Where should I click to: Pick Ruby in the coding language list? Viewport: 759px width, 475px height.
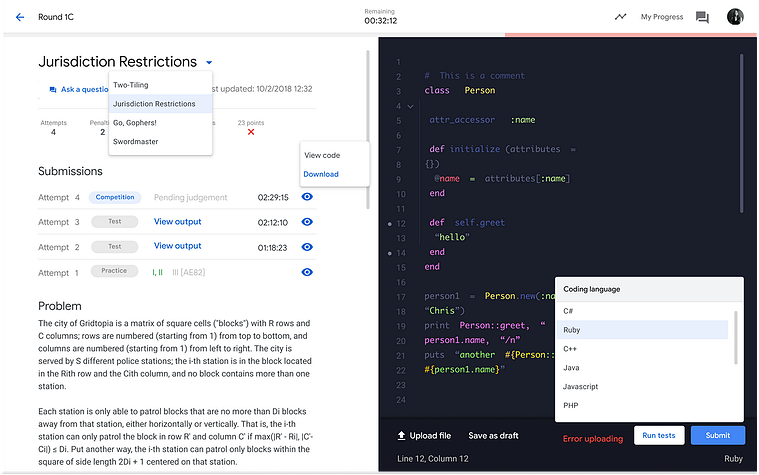click(642, 330)
